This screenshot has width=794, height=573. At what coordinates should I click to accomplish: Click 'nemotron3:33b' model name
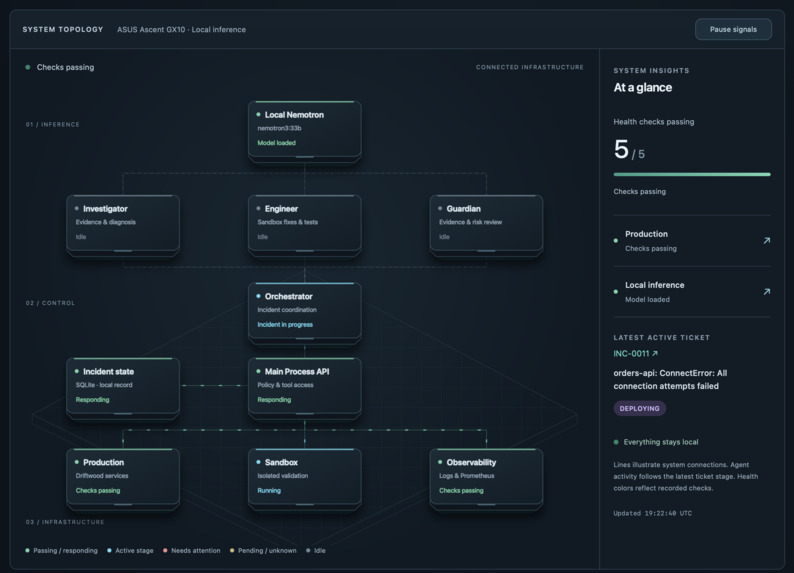(280, 128)
